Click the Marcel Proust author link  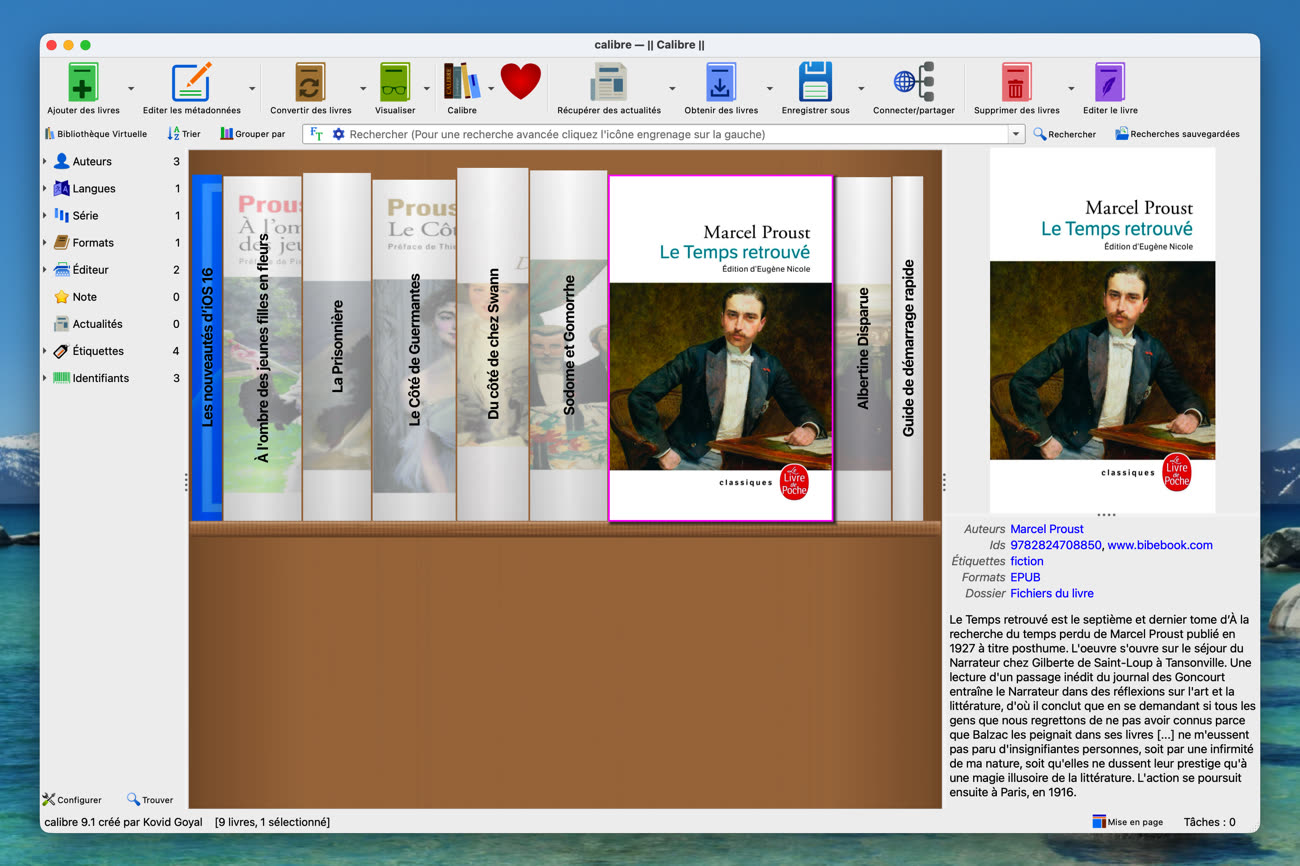pos(1046,529)
